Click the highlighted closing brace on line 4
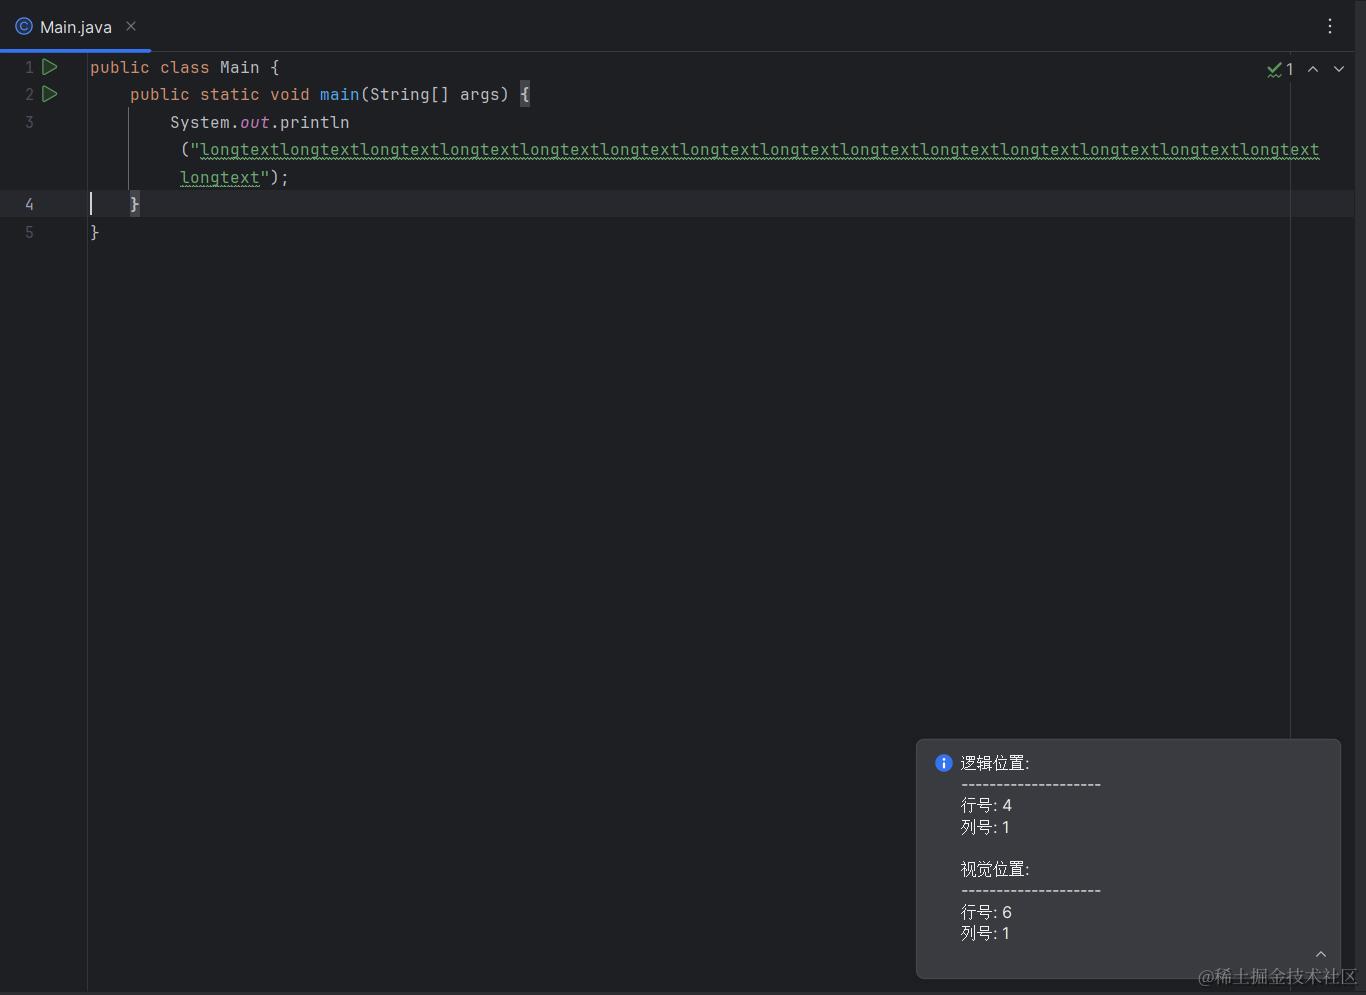Viewport: 1366px width, 995px height. coord(135,204)
